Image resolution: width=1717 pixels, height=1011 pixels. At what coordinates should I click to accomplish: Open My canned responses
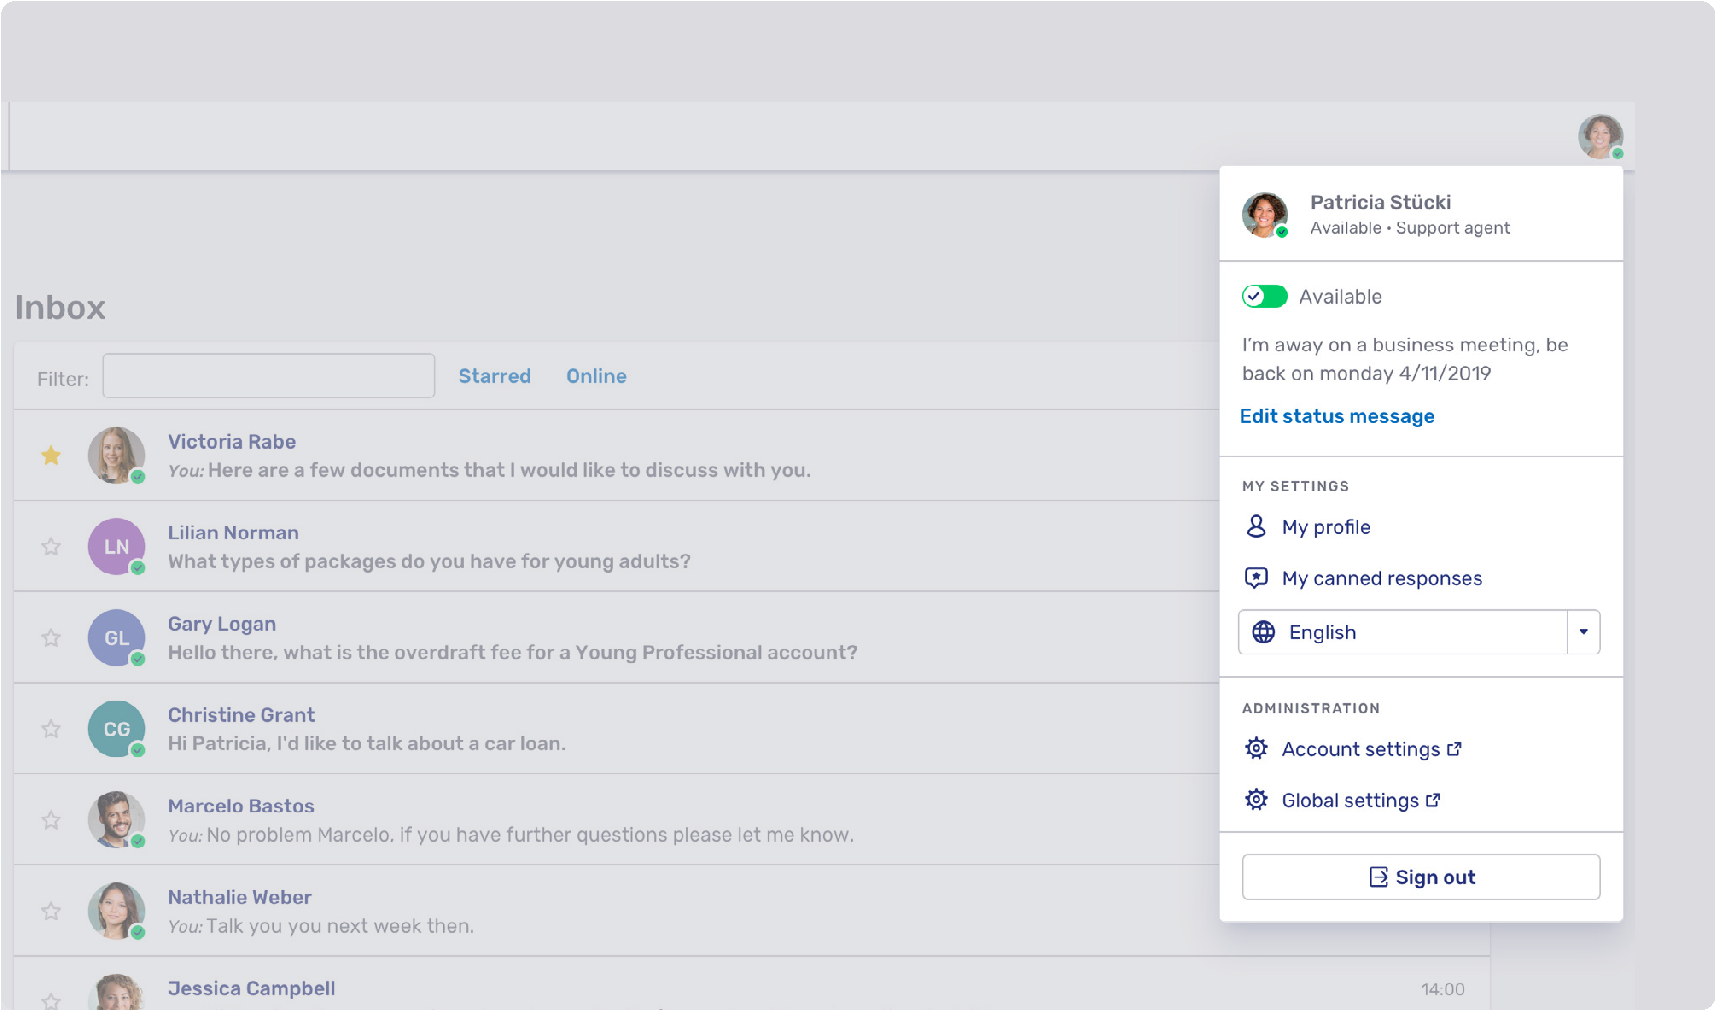[1381, 578]
